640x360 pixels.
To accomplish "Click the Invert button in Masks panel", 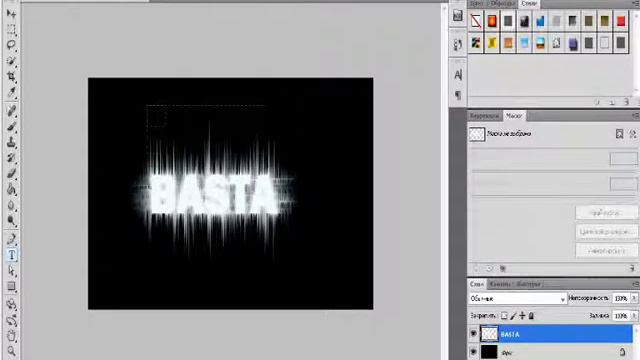I will click(606, 251).
